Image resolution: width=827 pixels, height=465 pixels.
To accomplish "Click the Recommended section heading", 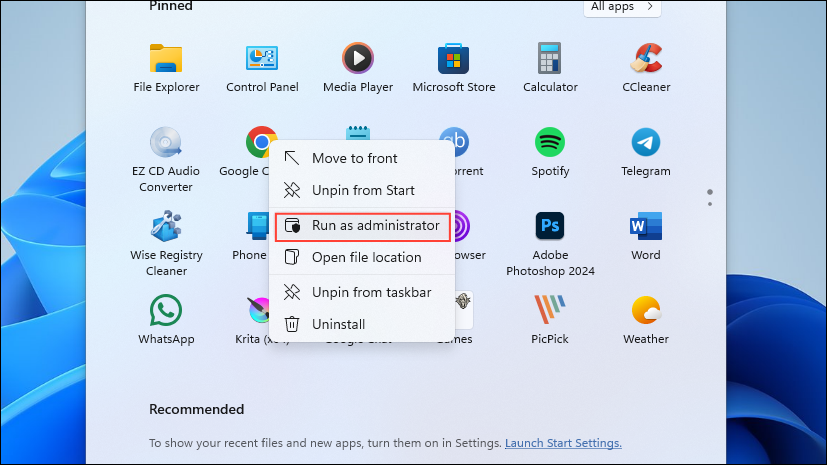I will pos(196,409).
